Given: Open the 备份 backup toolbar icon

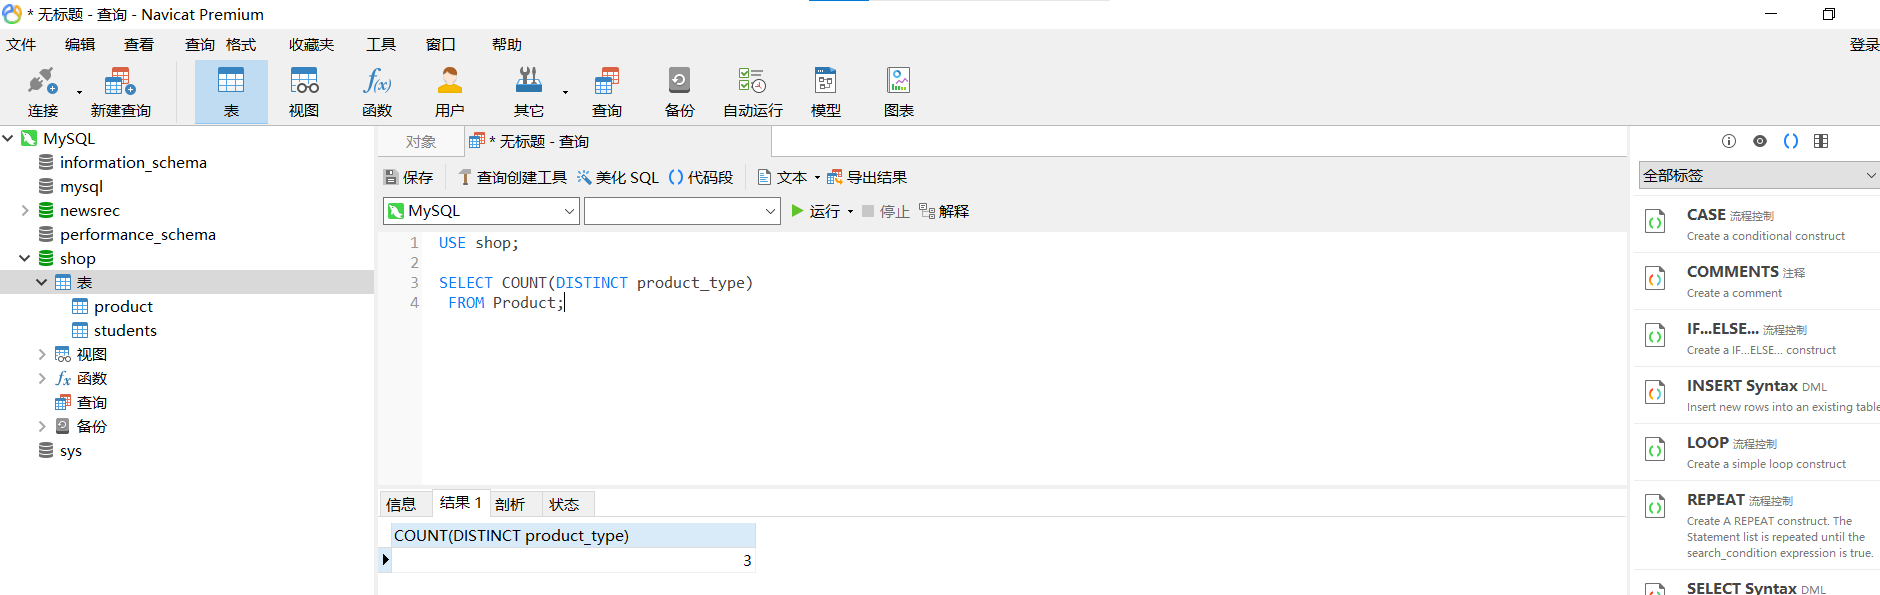Looking at the screenshot, I should tap(680, 91).
